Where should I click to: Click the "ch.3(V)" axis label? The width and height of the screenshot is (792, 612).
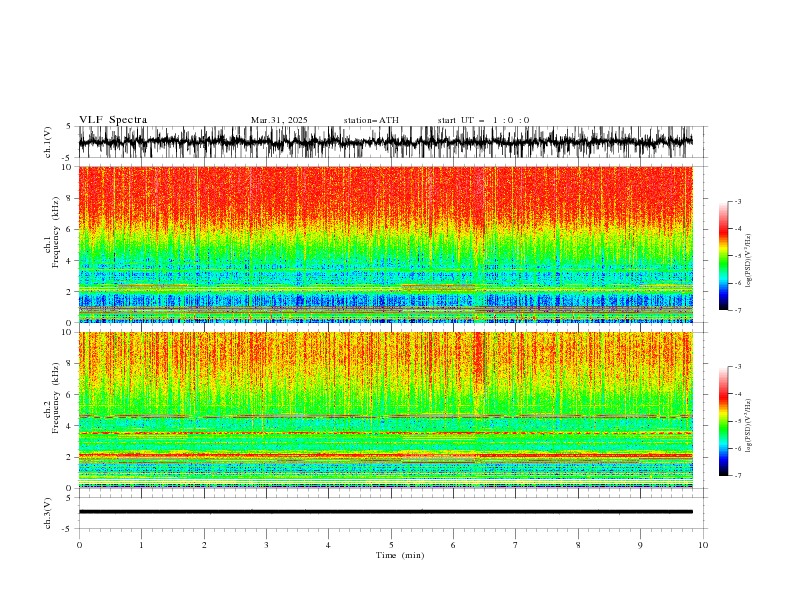coord(48,513)
